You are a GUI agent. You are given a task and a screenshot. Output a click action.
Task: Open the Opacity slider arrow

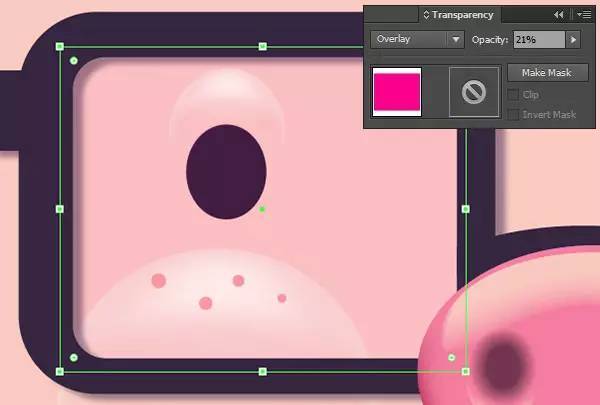[x=573, y=39]
